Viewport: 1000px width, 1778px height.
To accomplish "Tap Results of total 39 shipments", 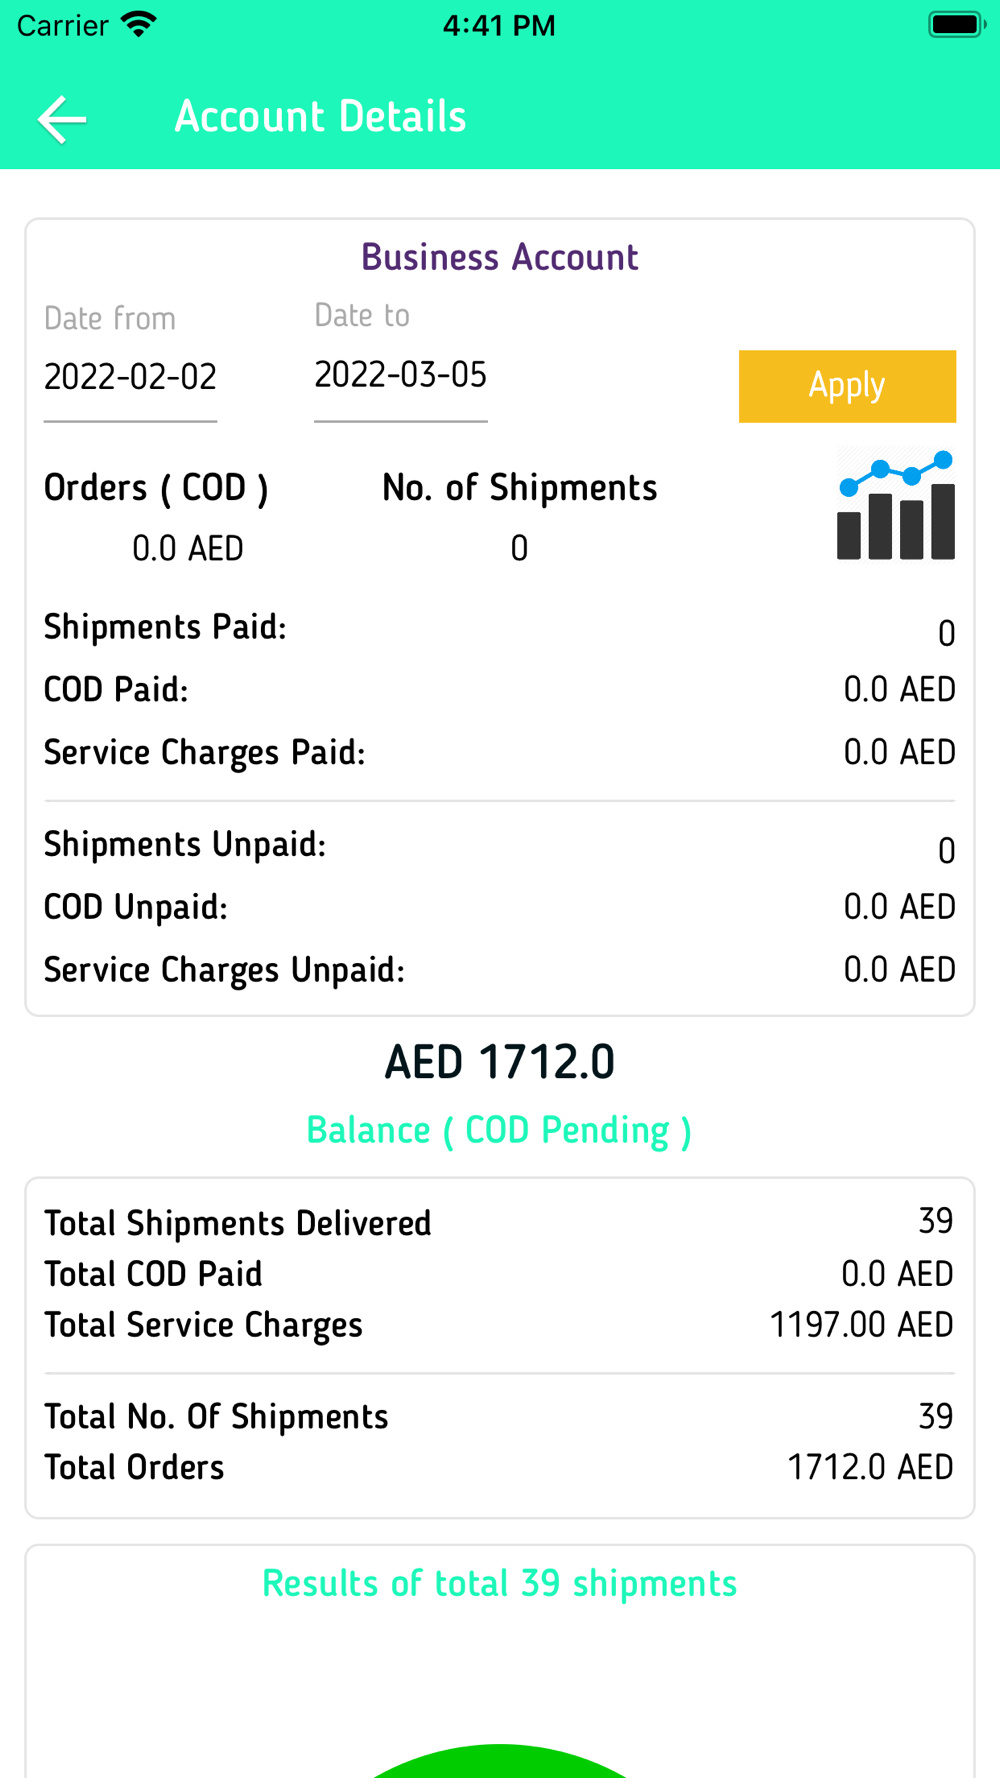I will click(500, 1583).
